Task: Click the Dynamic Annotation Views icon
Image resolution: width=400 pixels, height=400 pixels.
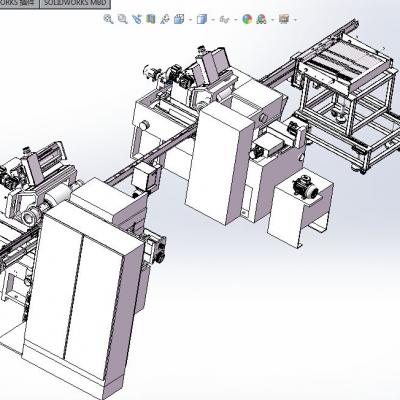Action: pyautogui.click(x=165, y=19)
